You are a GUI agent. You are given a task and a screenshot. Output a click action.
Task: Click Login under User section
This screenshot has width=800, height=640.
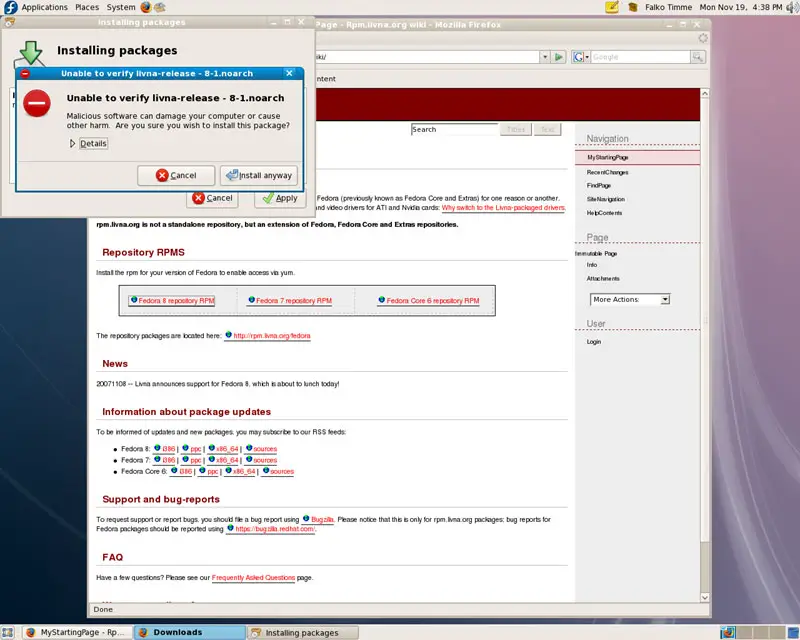[x=593, y=342]
